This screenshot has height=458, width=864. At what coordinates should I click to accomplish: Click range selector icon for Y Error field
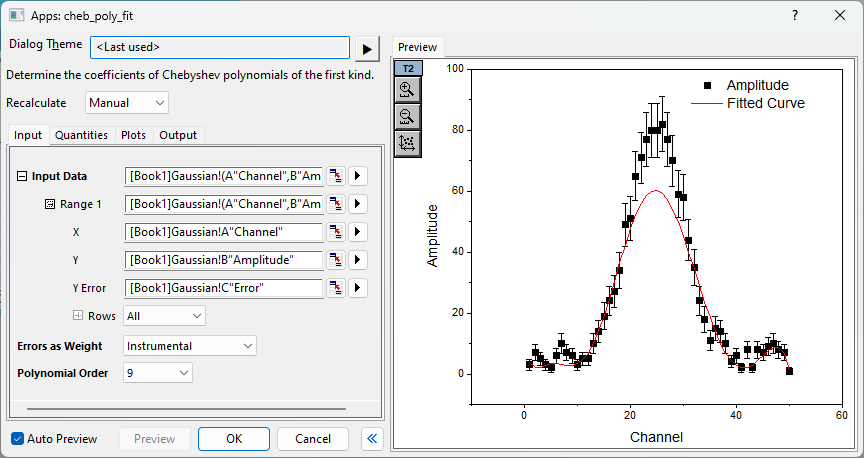tap(336, 288)
